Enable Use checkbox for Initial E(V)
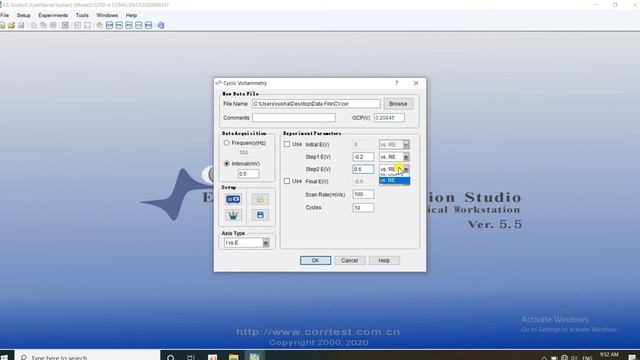This screenshot has height=360, width=640. click(x=287, y=144)
